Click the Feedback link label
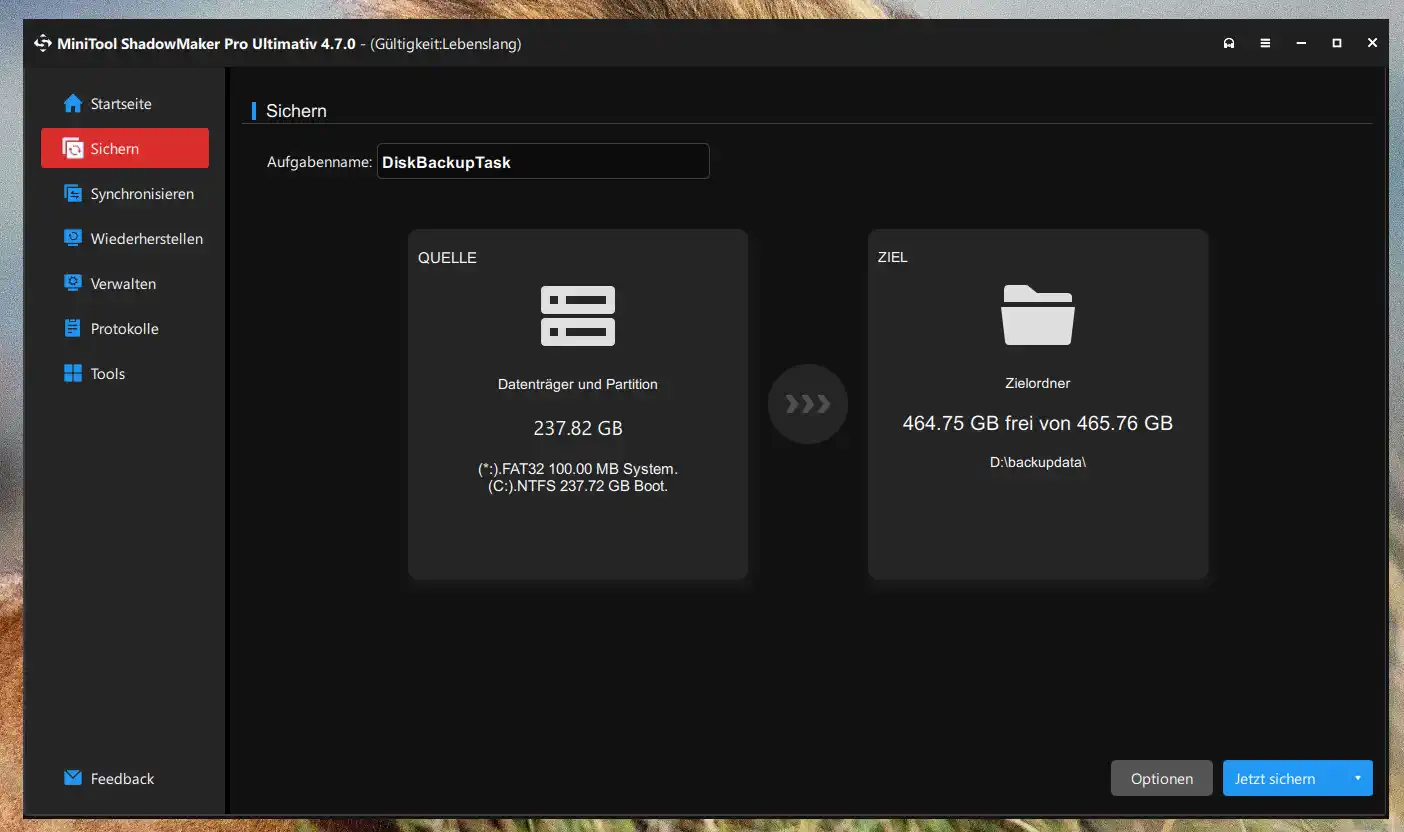 coord(122,779)
